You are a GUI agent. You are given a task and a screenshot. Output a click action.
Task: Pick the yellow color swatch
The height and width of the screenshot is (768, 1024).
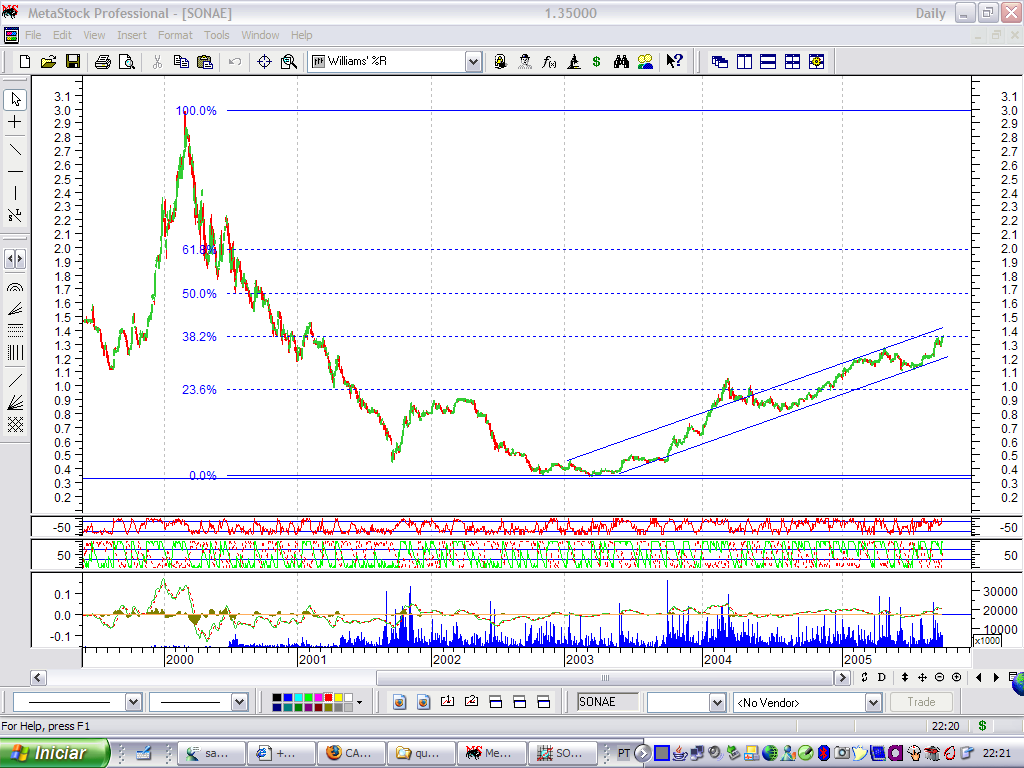coord(338,697)
